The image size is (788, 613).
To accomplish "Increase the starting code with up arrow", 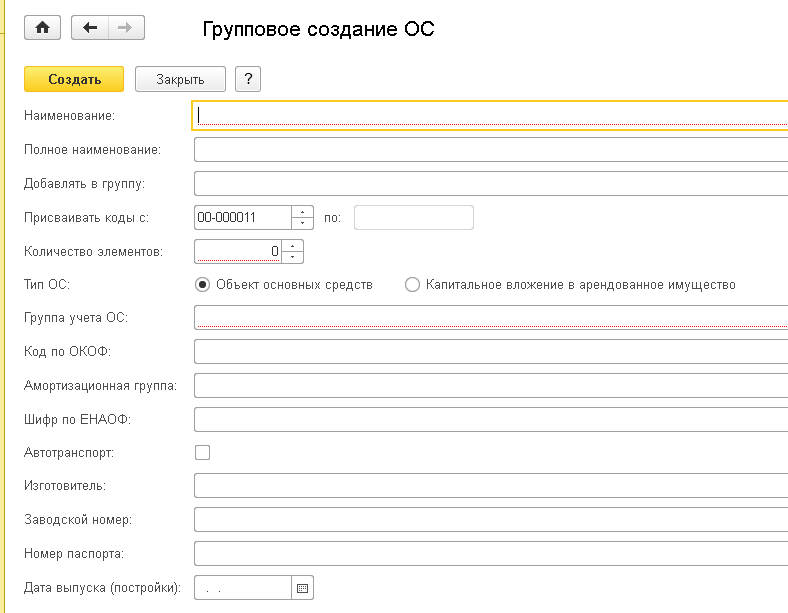I will coord(303,212).
